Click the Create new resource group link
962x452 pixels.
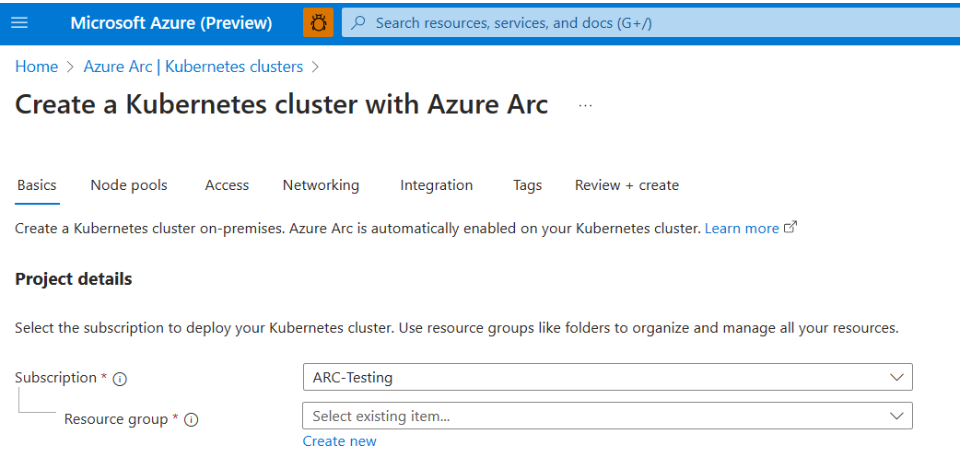point(340,441)
